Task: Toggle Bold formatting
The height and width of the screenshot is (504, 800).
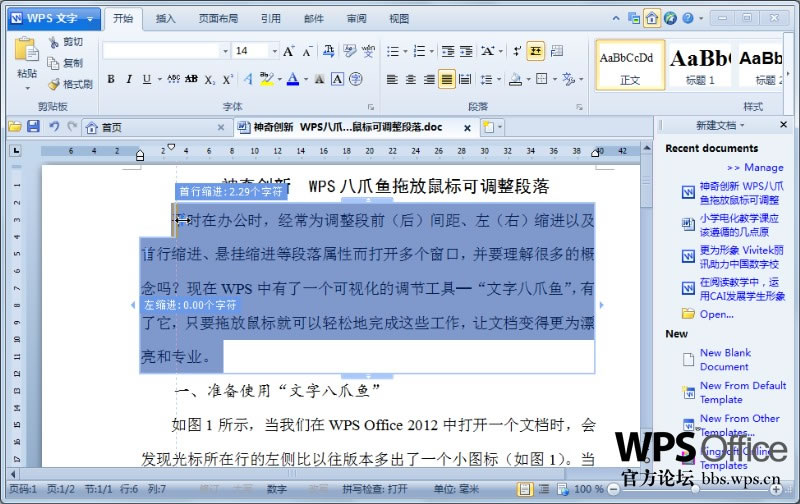Action: pos(111,79)
